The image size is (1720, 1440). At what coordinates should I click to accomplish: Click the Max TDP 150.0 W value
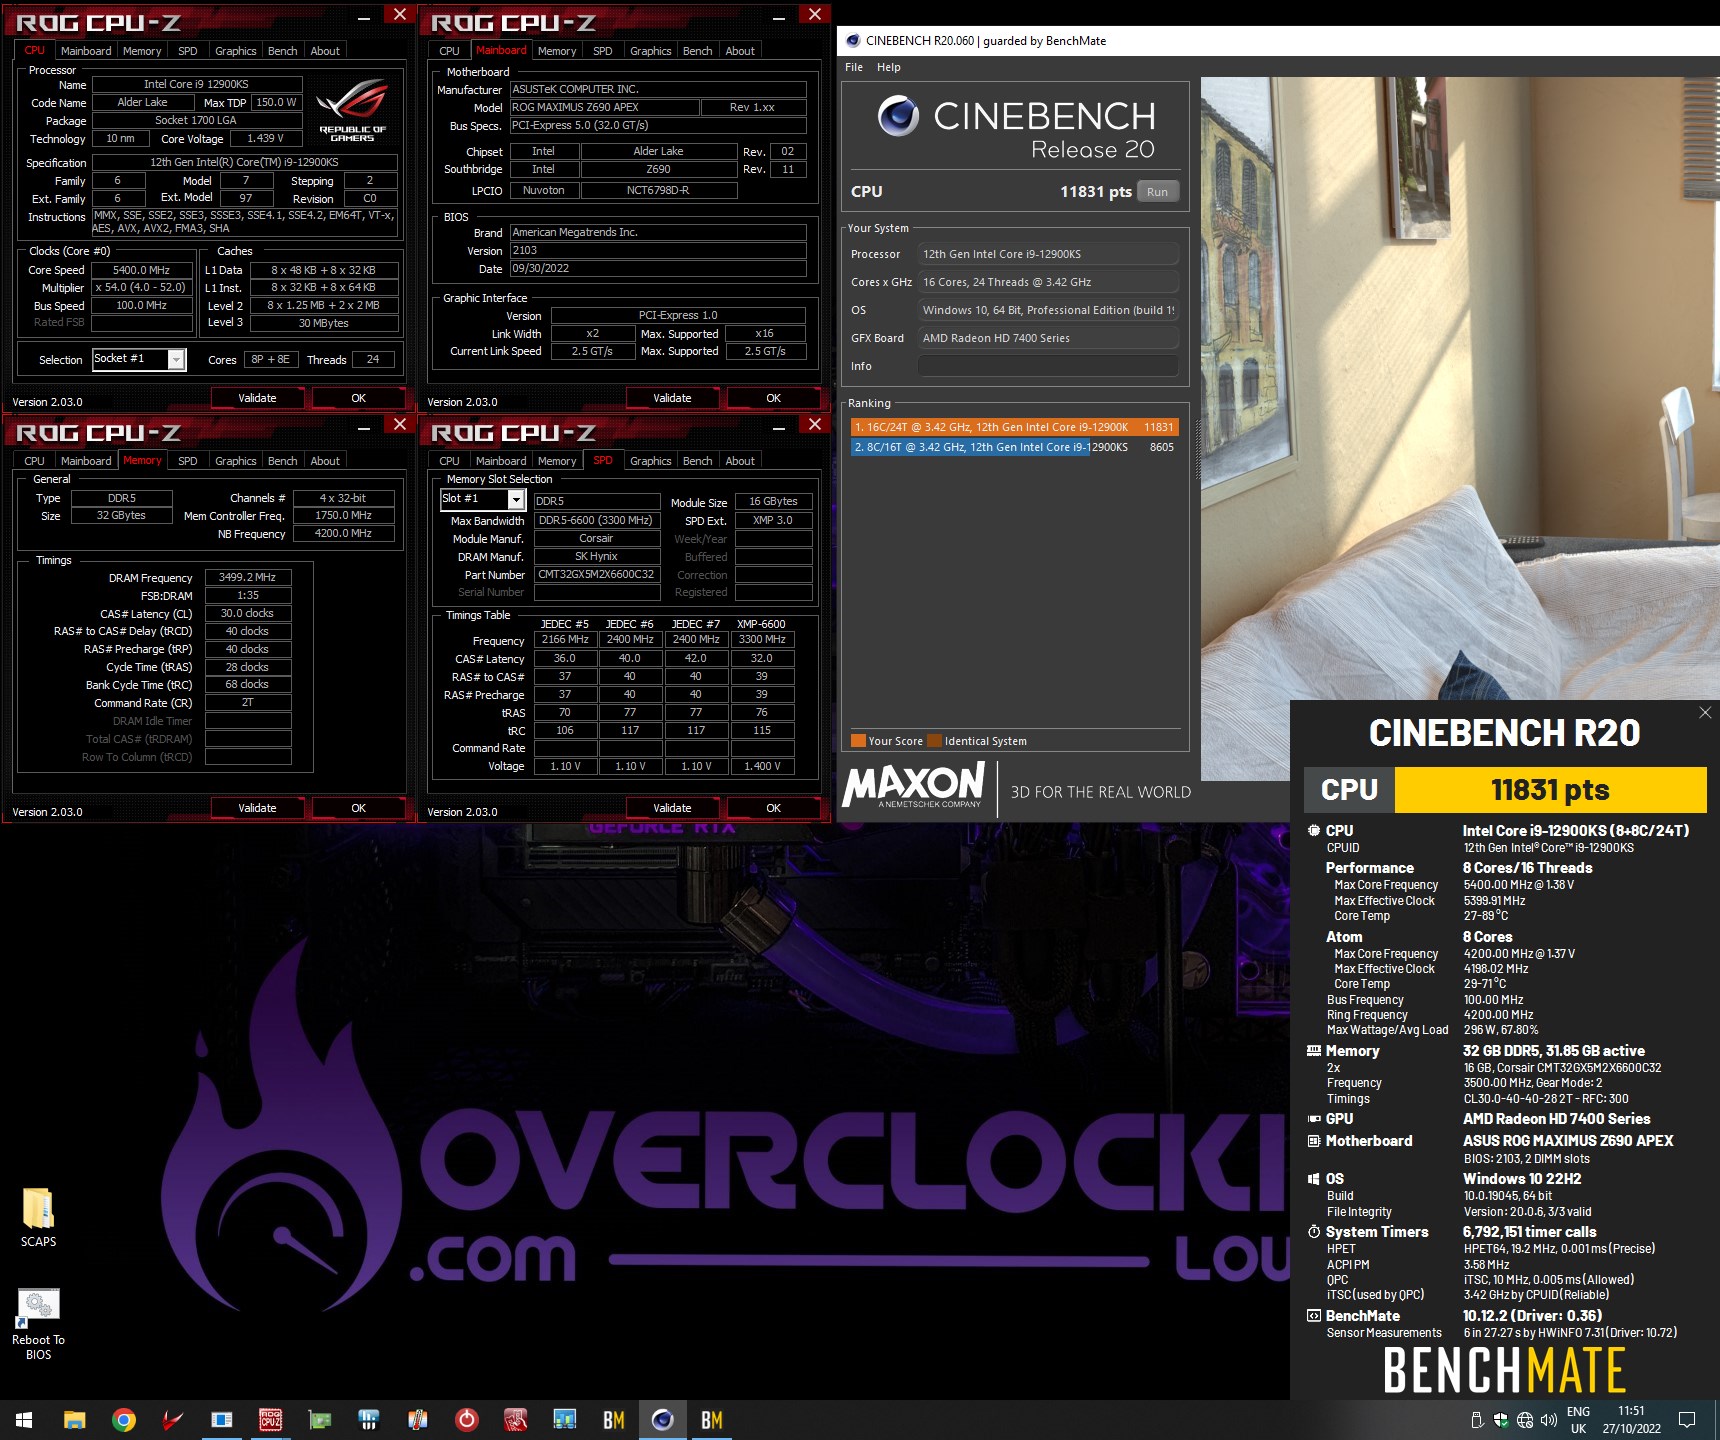point(276,102)
